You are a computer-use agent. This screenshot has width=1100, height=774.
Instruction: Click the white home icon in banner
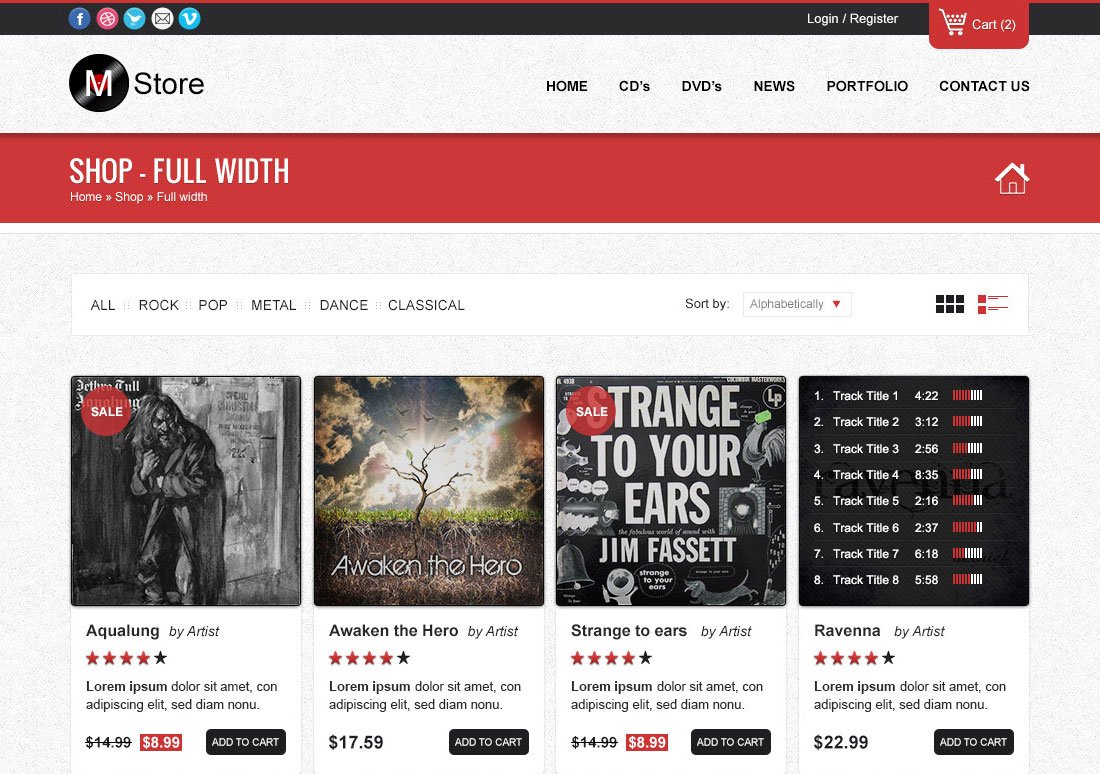pos(1012,178)
